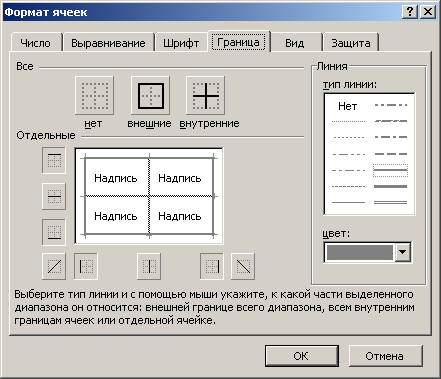Switch to the 'Шрифт' tab
This screenshot has height=379, width=441.
click(181, 43)
